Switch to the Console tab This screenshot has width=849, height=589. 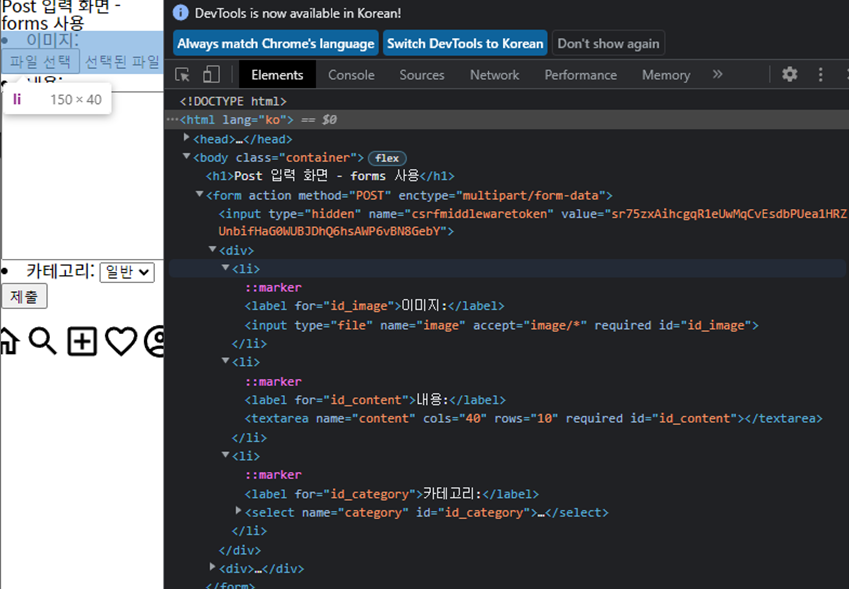point(351,75)
